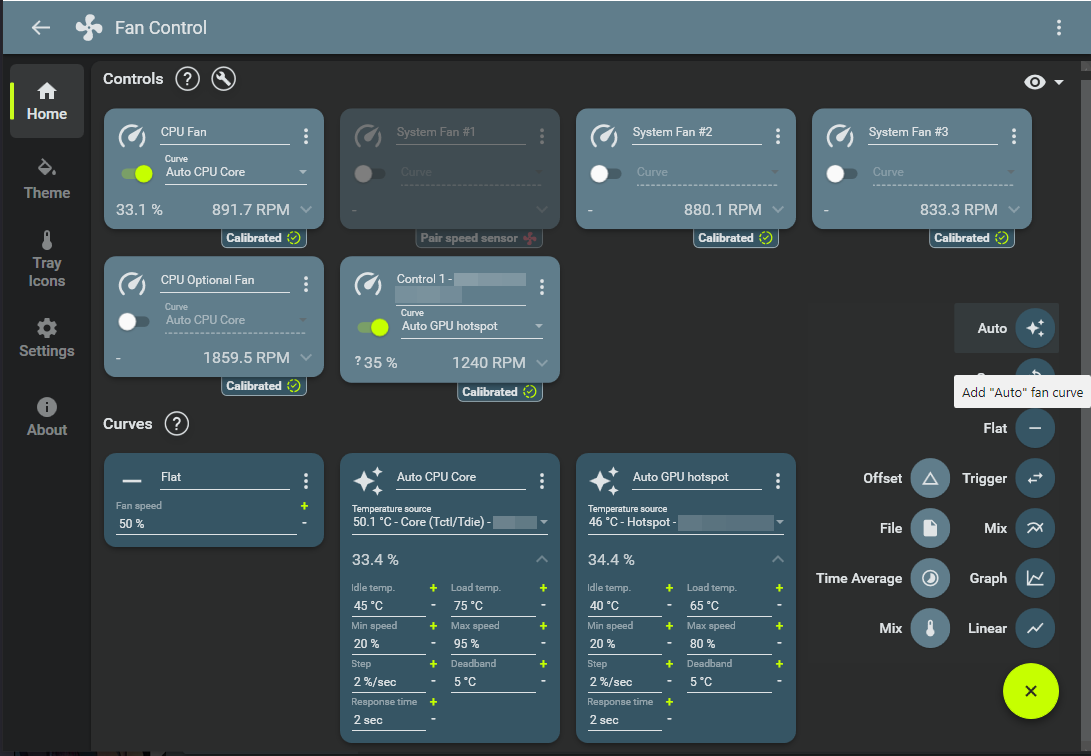The height and width of the screenshot is (756, 1091).
Task: Open the Controls help question mark
Action: click(187, 79)
